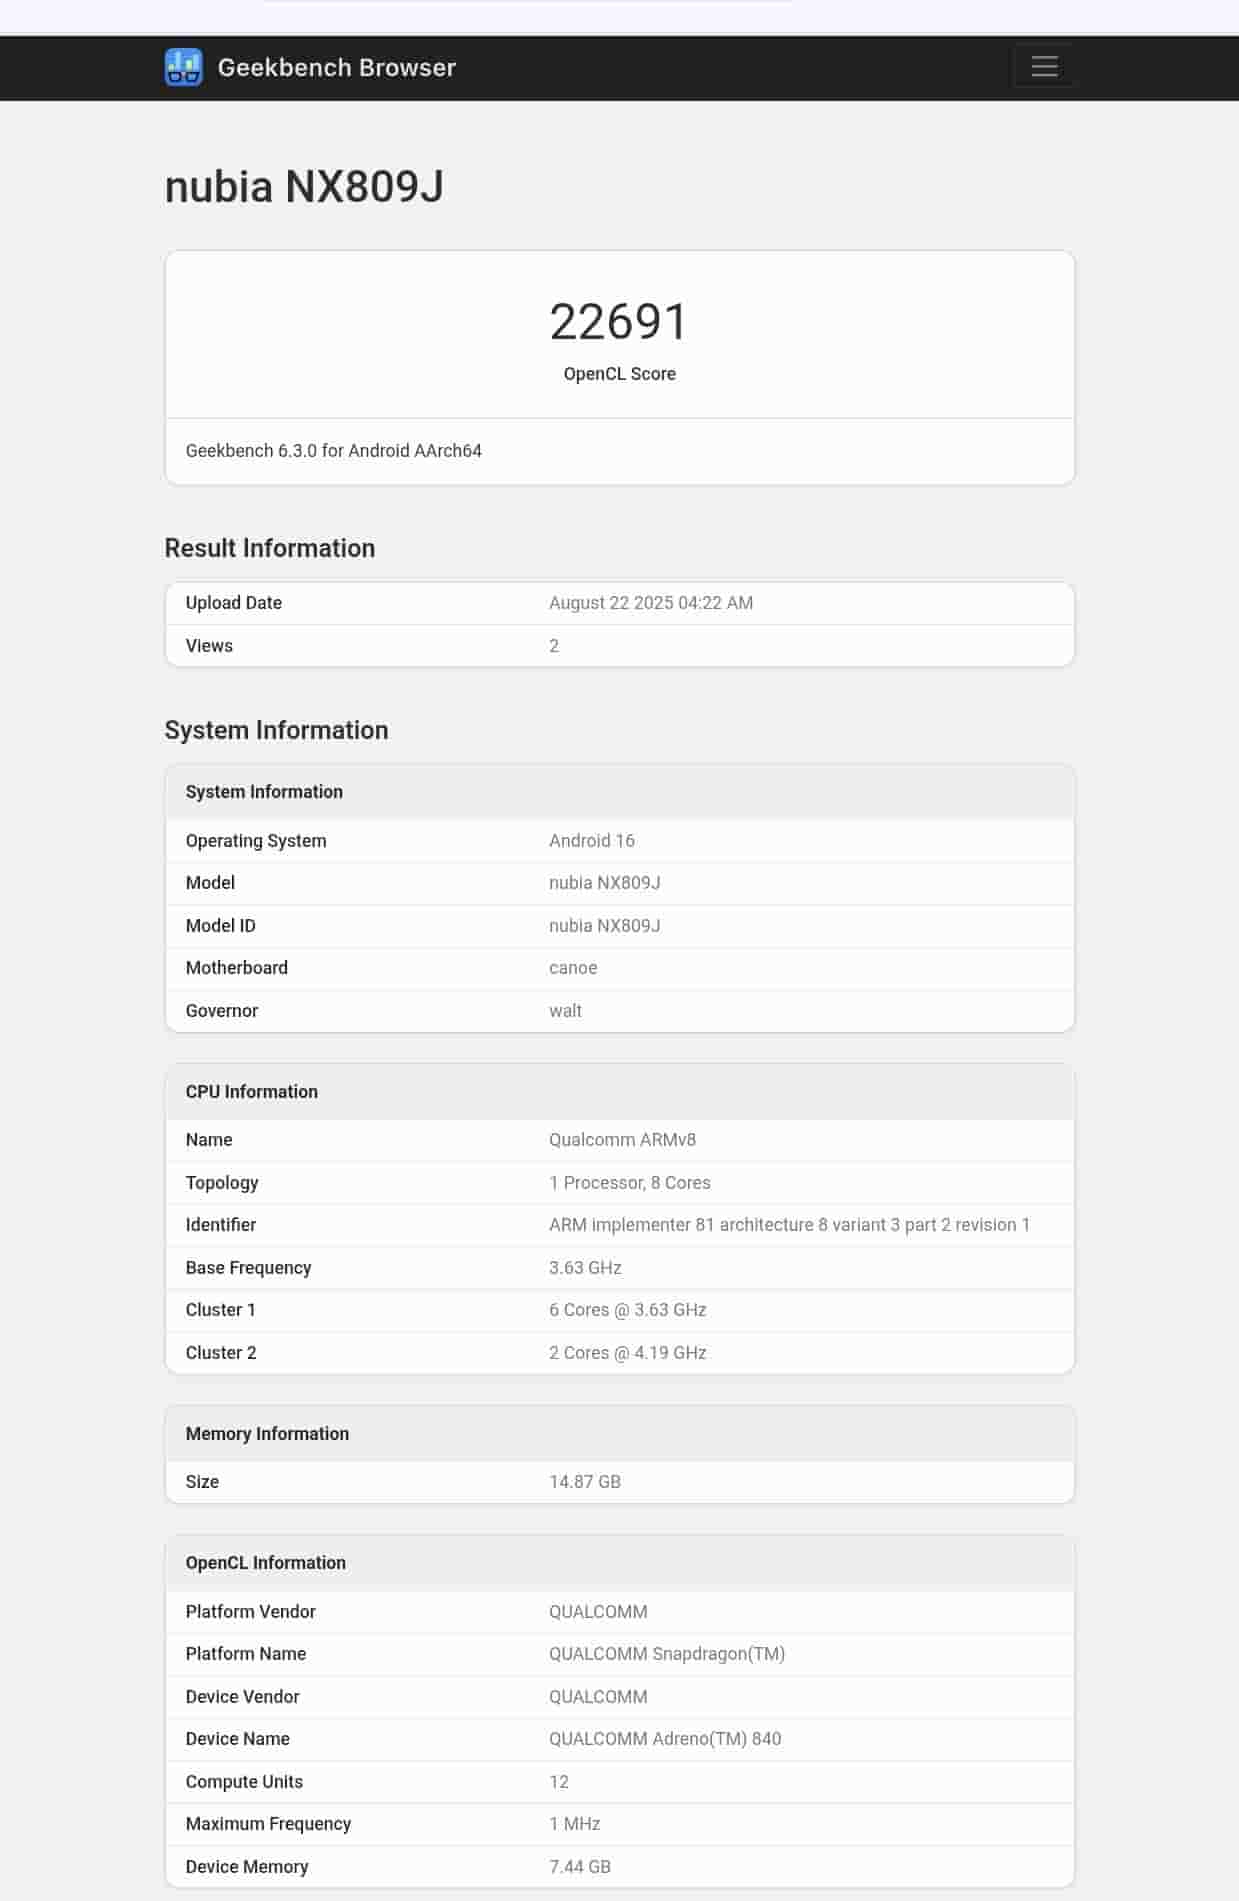Click the ARM implementer identifier text
Image resolution: width=1239 pixels, height=1901 pixels.
click(x=788, y=1225)
